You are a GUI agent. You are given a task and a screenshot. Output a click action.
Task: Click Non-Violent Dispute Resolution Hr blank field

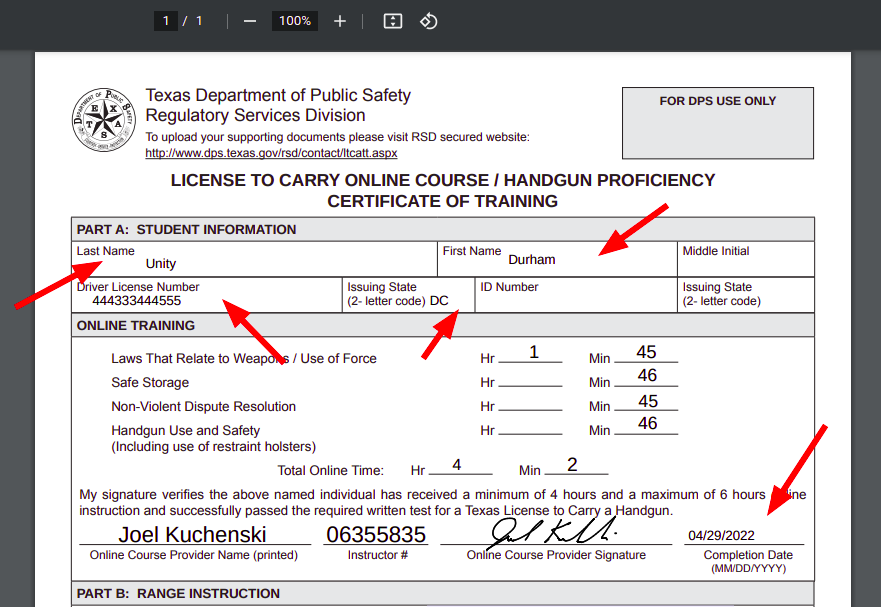[530, 405]
